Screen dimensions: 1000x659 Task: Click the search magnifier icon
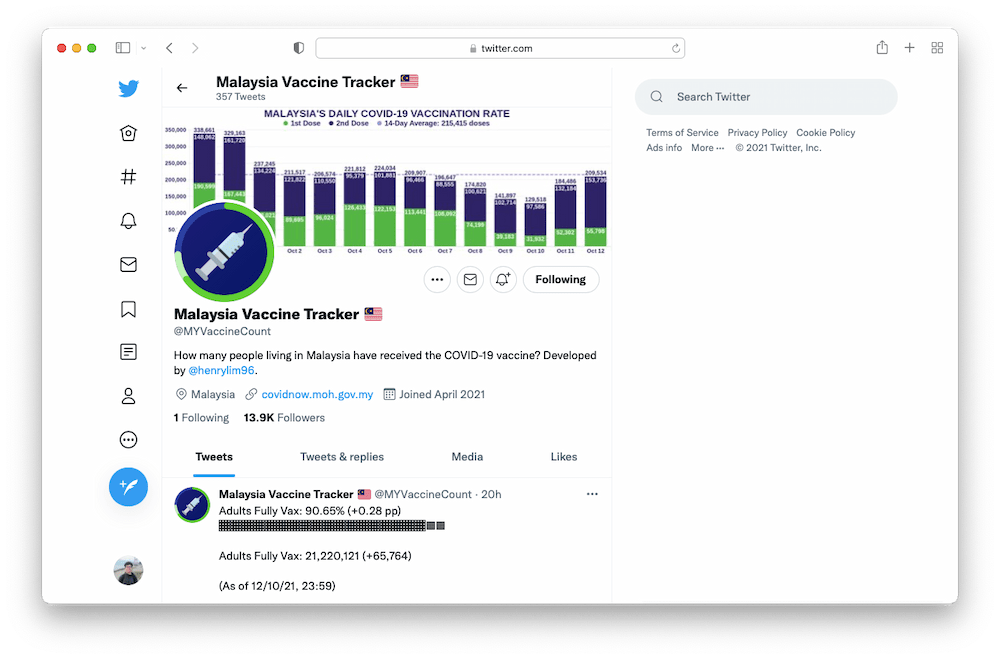pyautogui.click(x=656, y=97)
